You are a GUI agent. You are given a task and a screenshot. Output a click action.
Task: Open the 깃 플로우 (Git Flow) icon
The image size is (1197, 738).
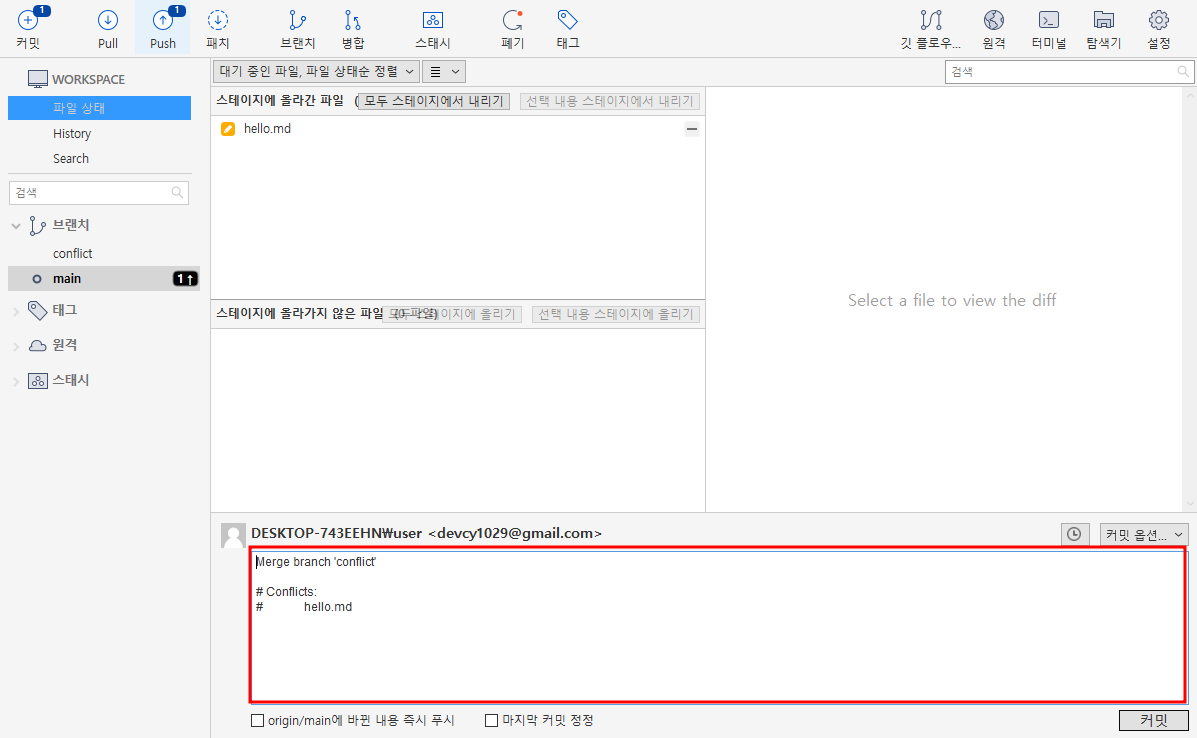pos(931,21)
